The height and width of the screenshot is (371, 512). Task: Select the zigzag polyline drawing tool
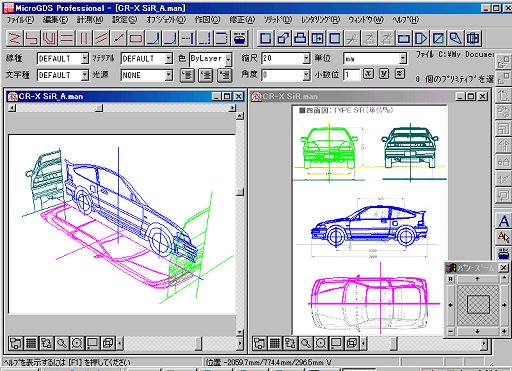pos(14,38)
